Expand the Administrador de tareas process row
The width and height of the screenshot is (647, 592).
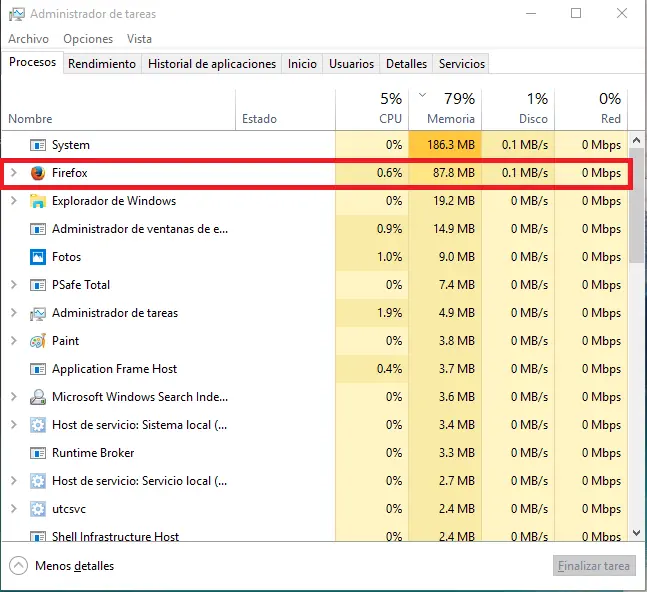click(14, 313)
